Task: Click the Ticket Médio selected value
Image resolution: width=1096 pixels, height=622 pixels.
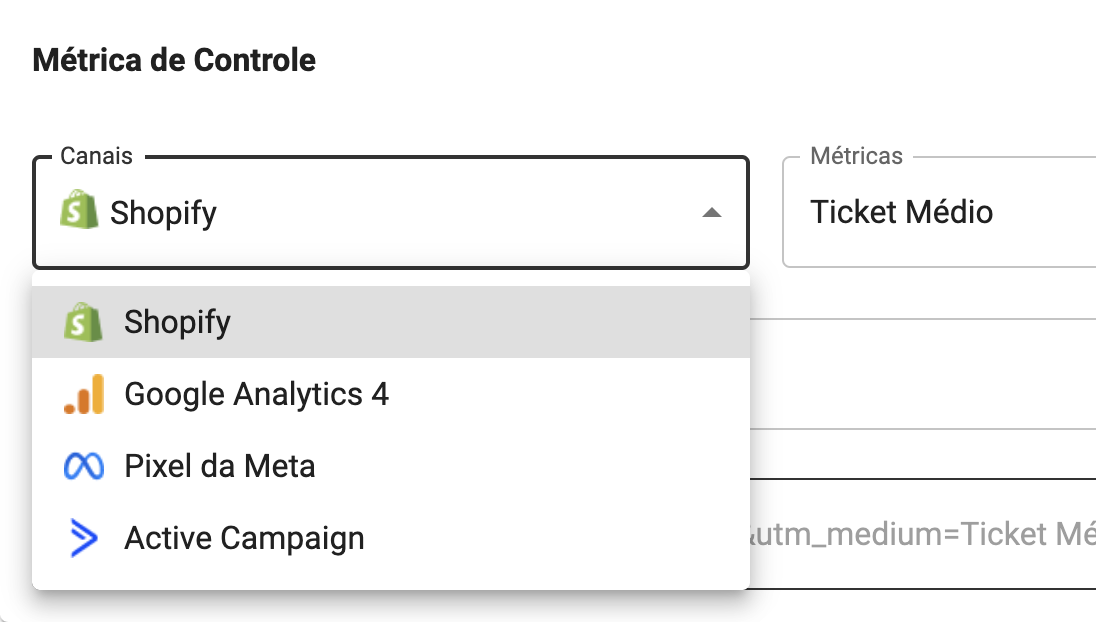Action: pos(901,212)
